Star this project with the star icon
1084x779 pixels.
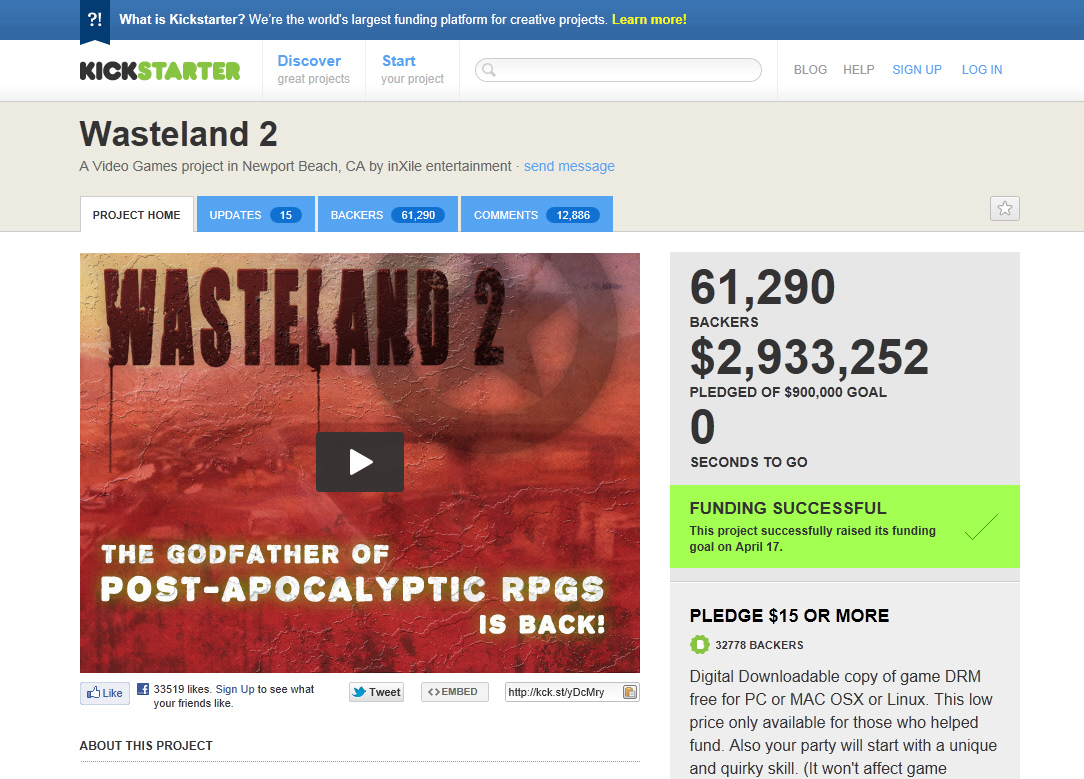pyautogui.click(x=1004, y=208)
